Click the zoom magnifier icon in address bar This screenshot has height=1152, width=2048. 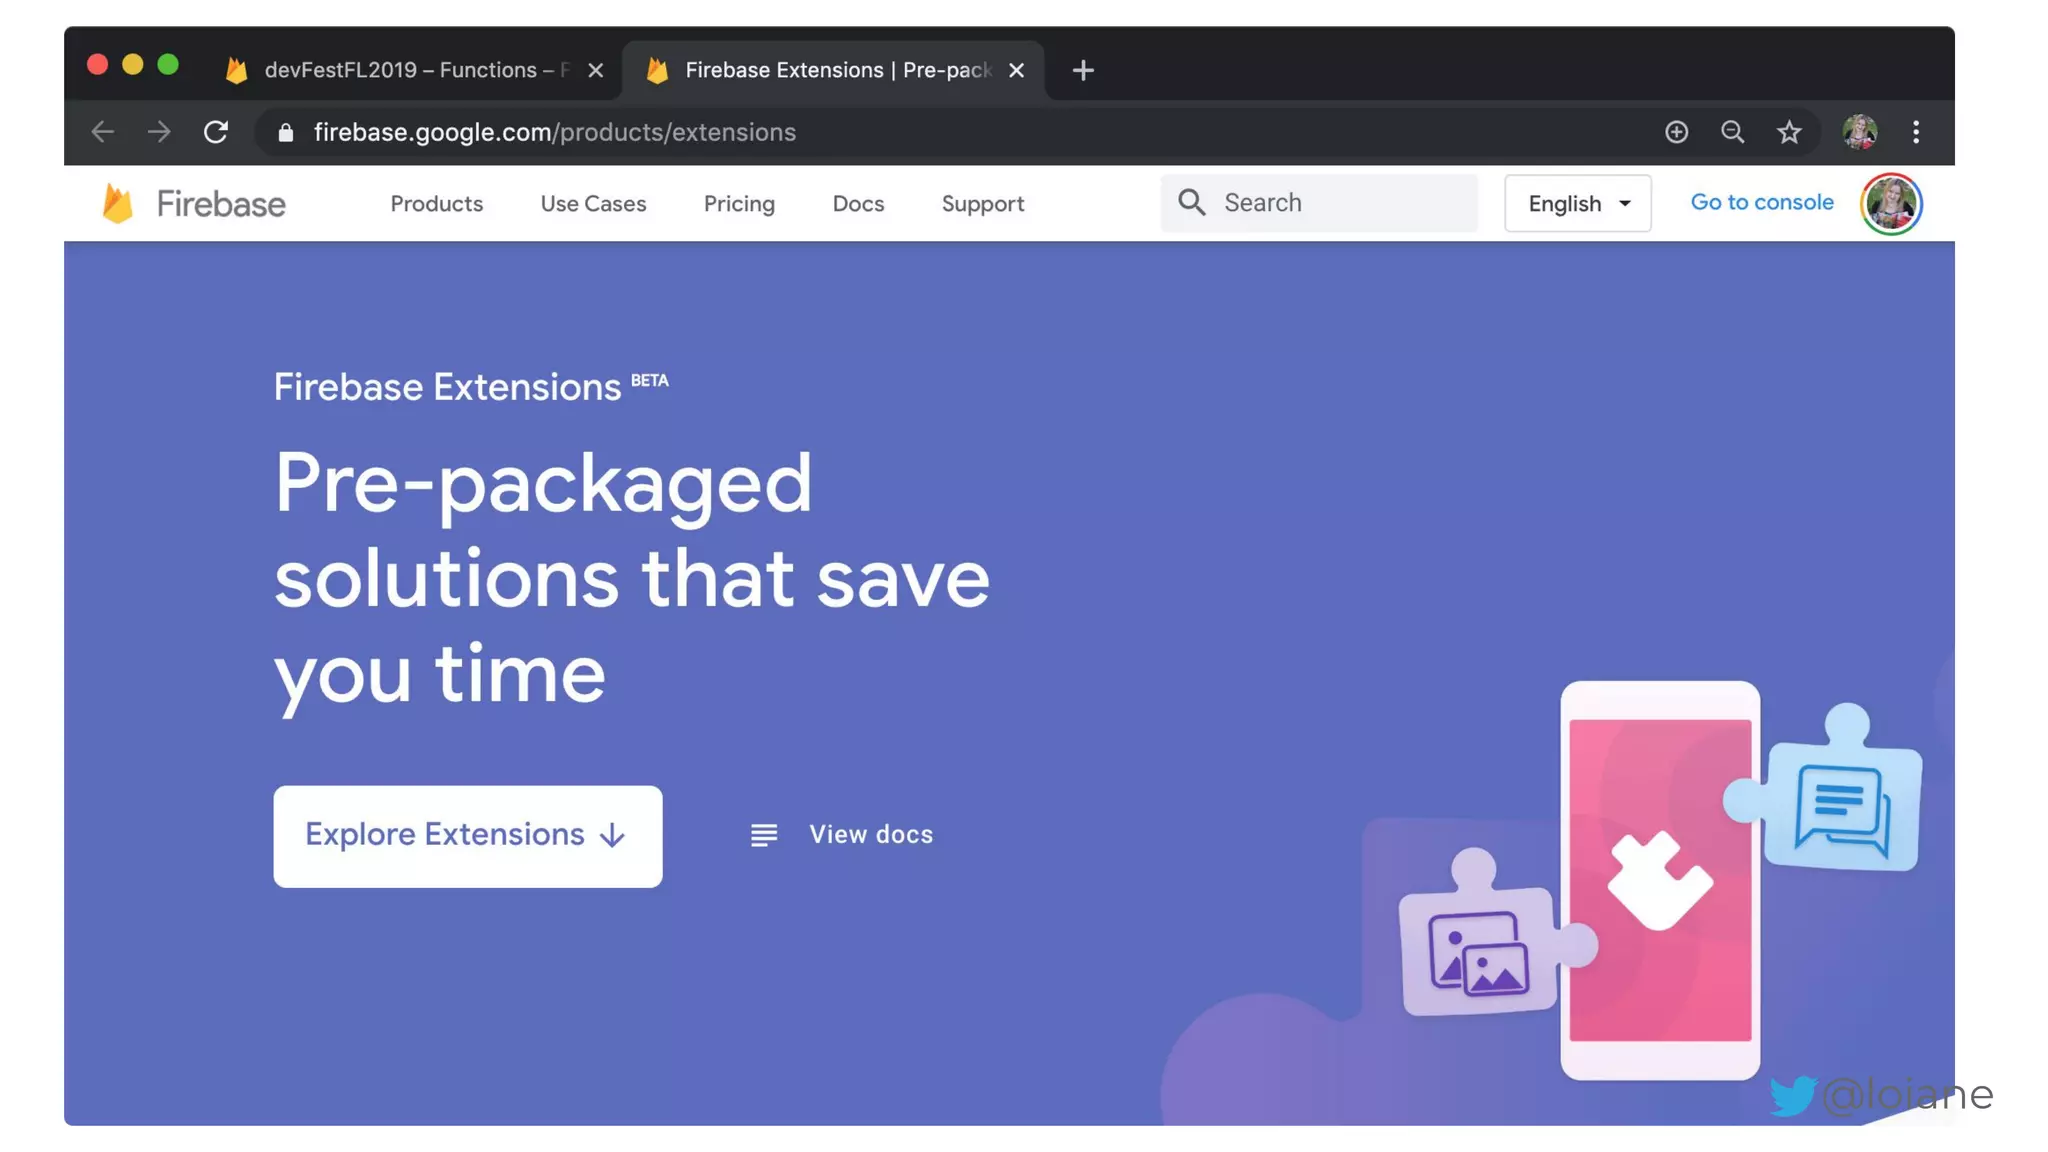coord(1733,132)
